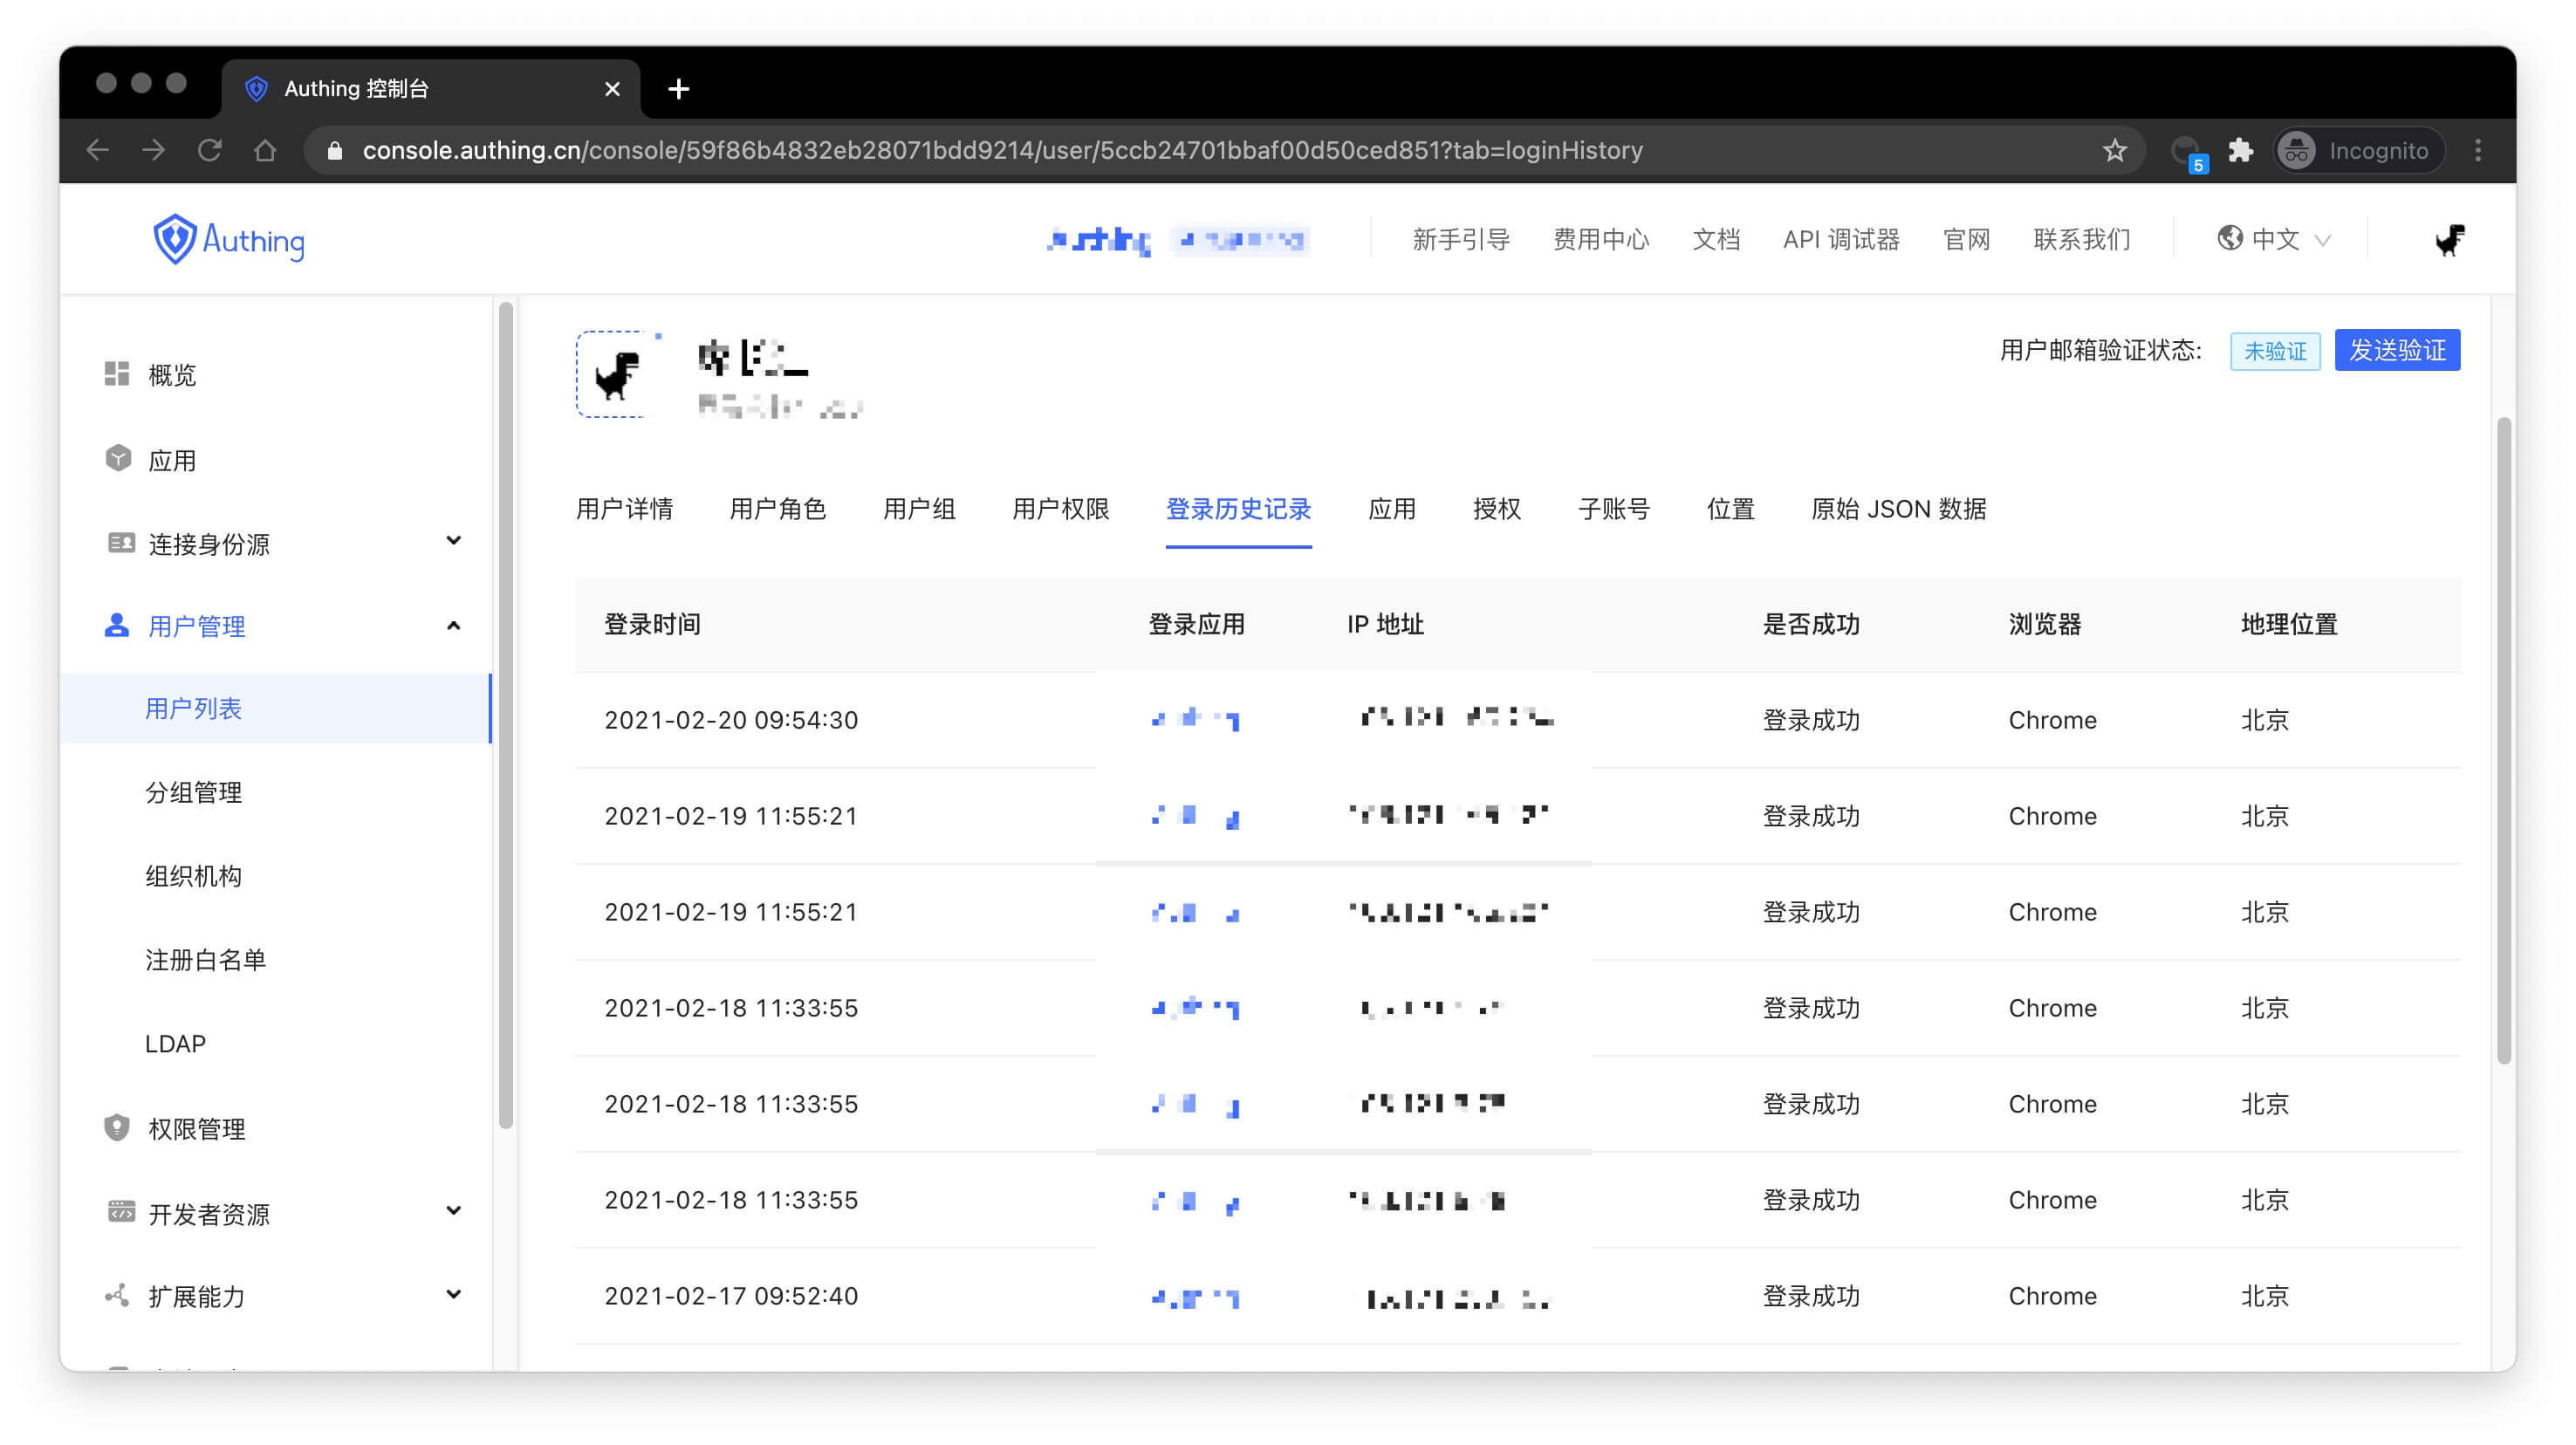This screenshot has height=1445, width=2576.
Task: Open the 原始 JSON 数据 tab
Action: 1898,509
